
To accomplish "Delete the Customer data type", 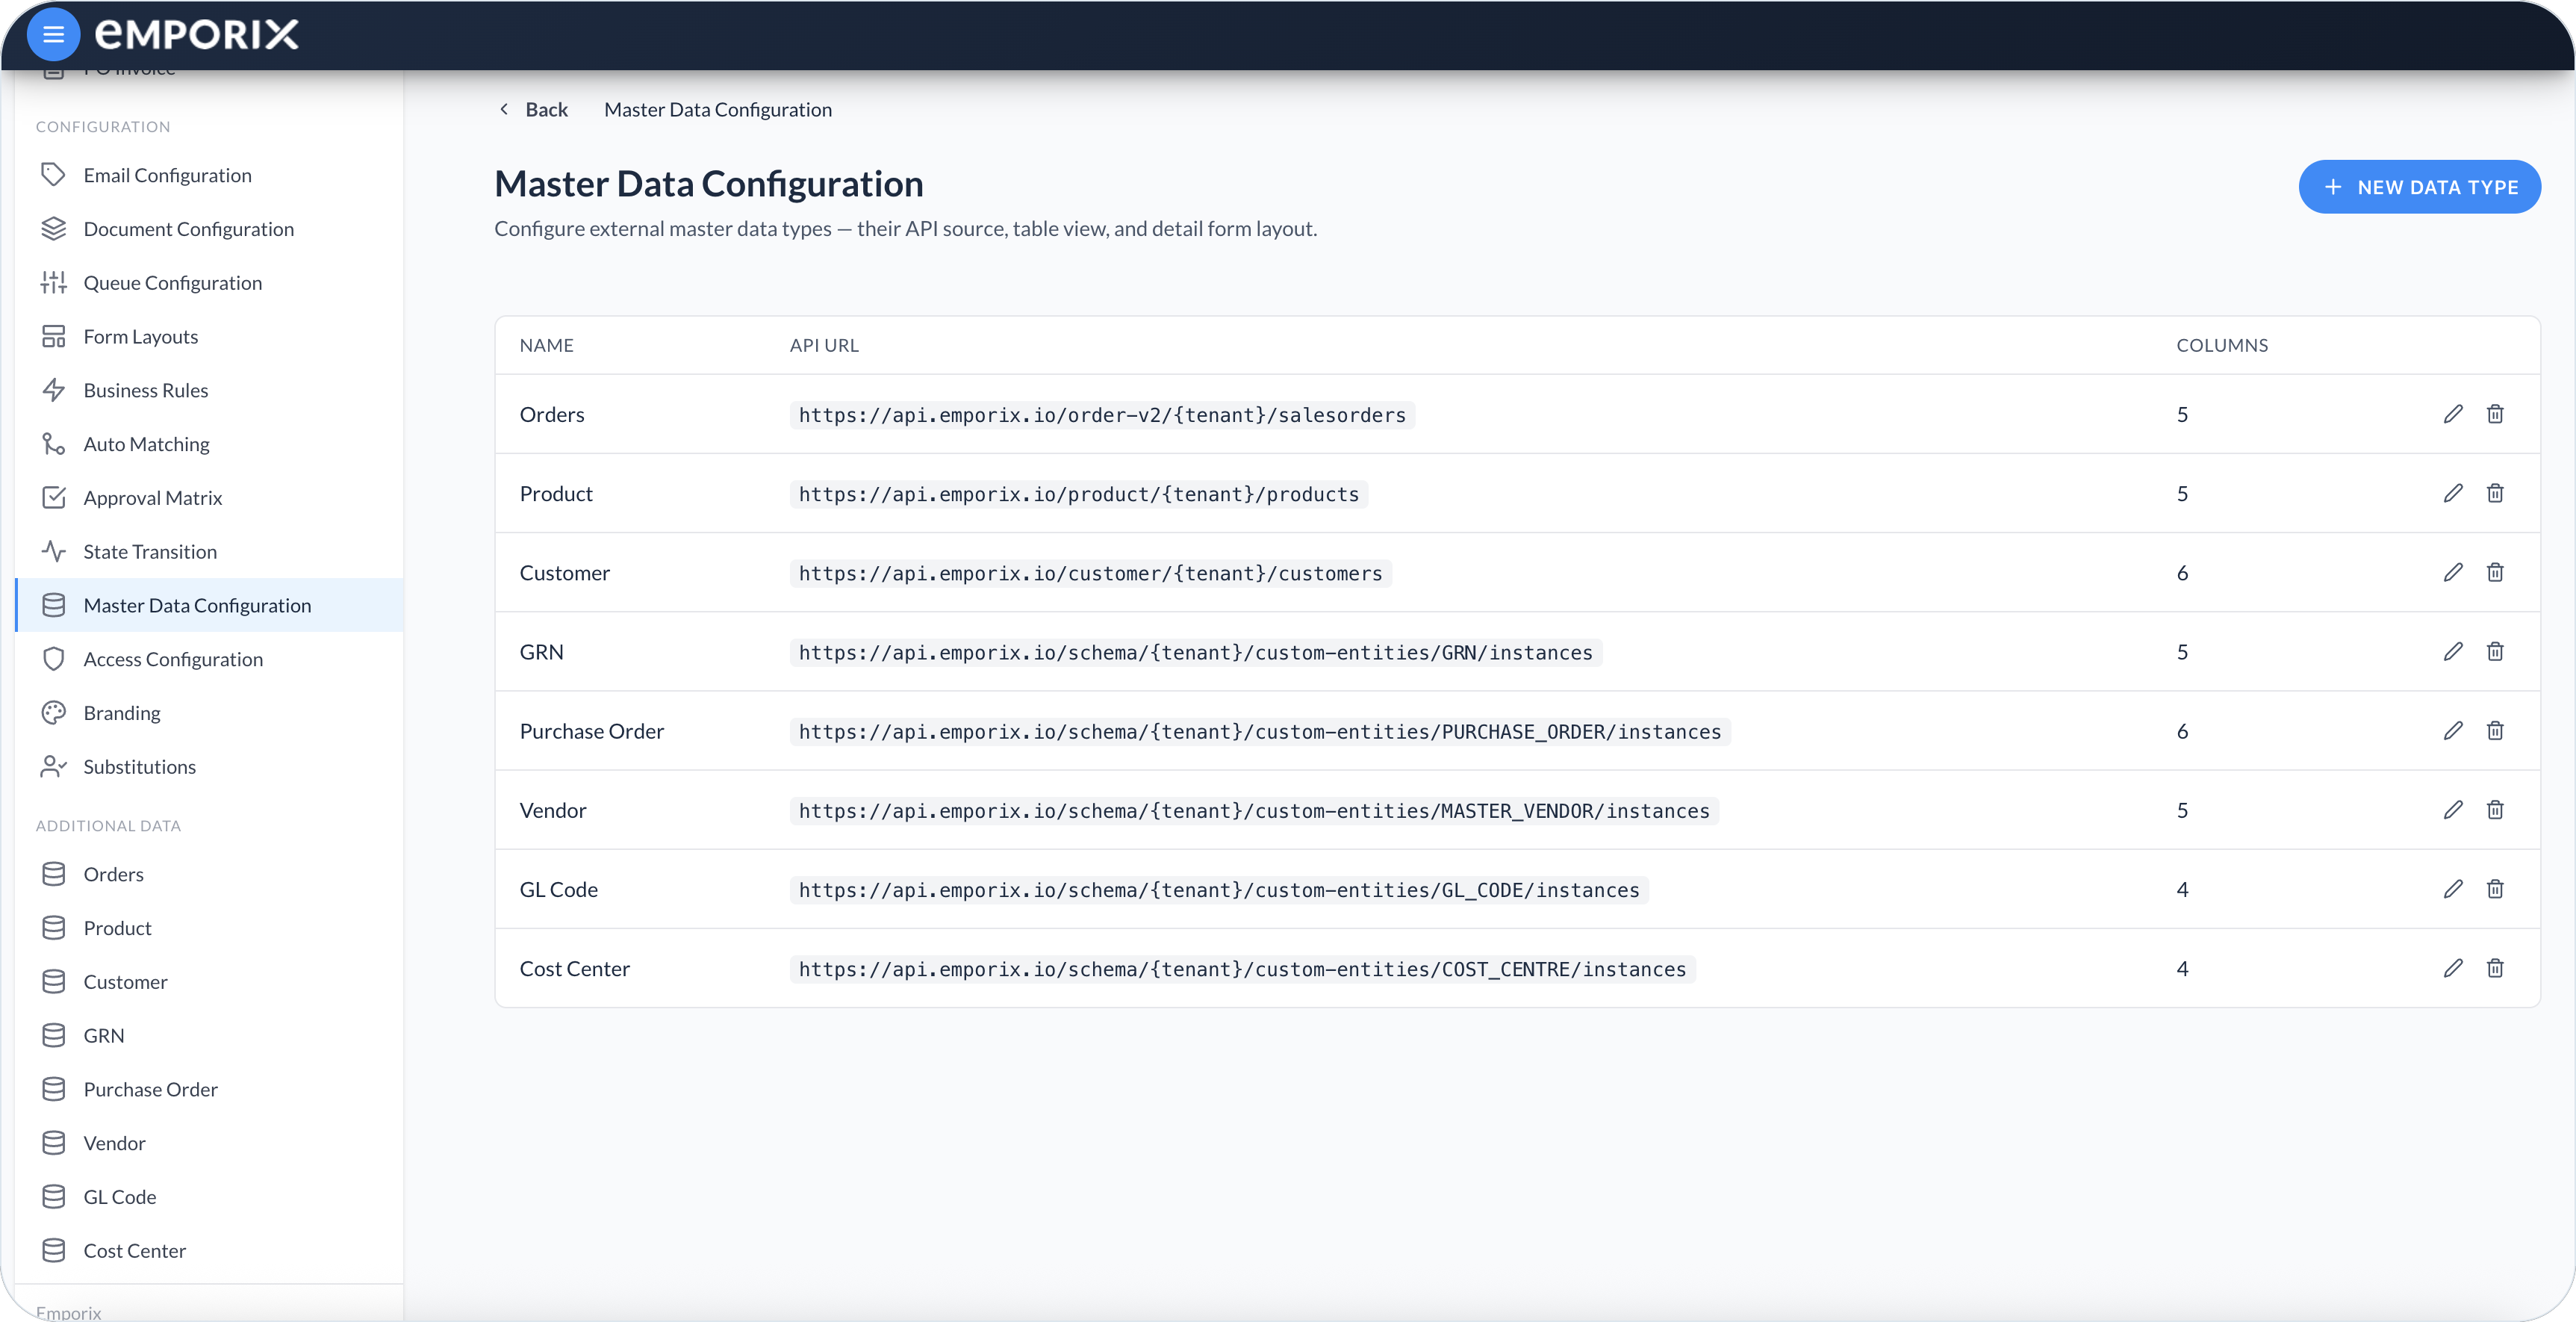I will pos(2495,572).
